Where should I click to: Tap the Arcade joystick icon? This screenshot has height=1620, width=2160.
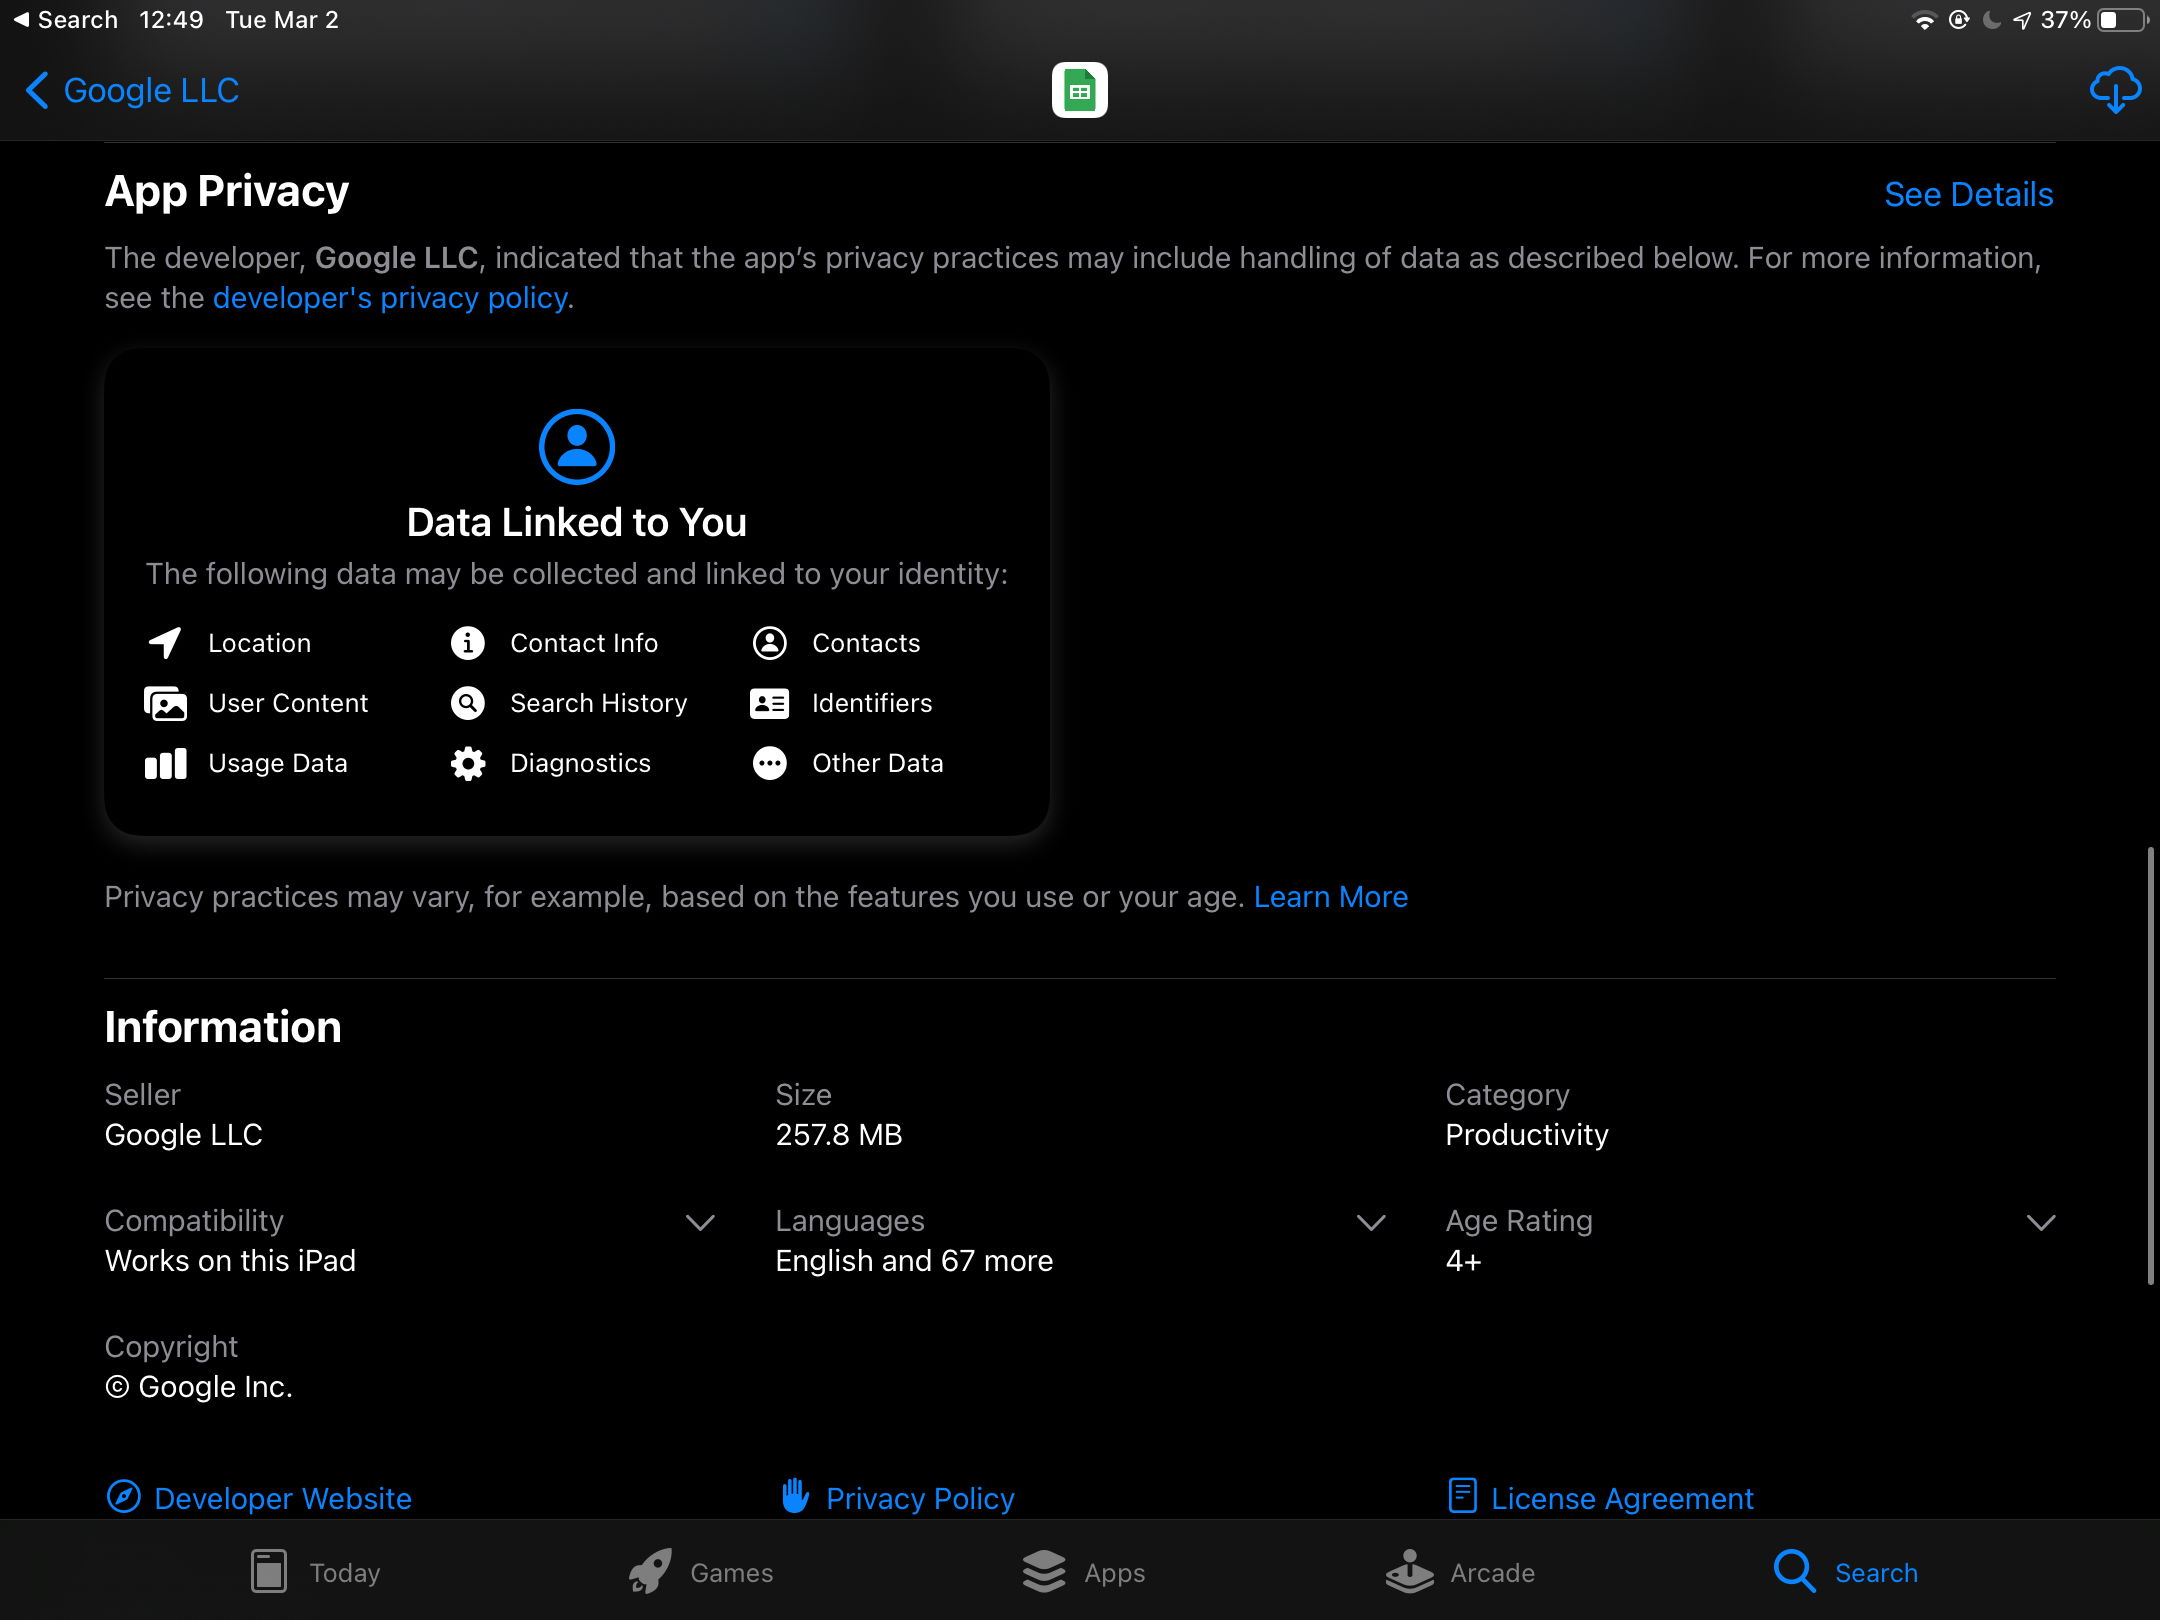pyautogui.click(x=1410, y=1572)
